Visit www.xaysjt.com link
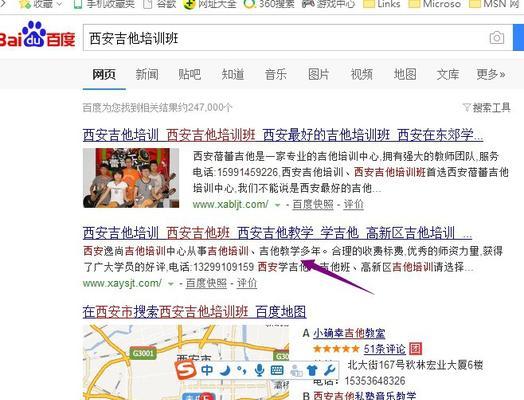The image size is (524, 400). tap(122, 283)
